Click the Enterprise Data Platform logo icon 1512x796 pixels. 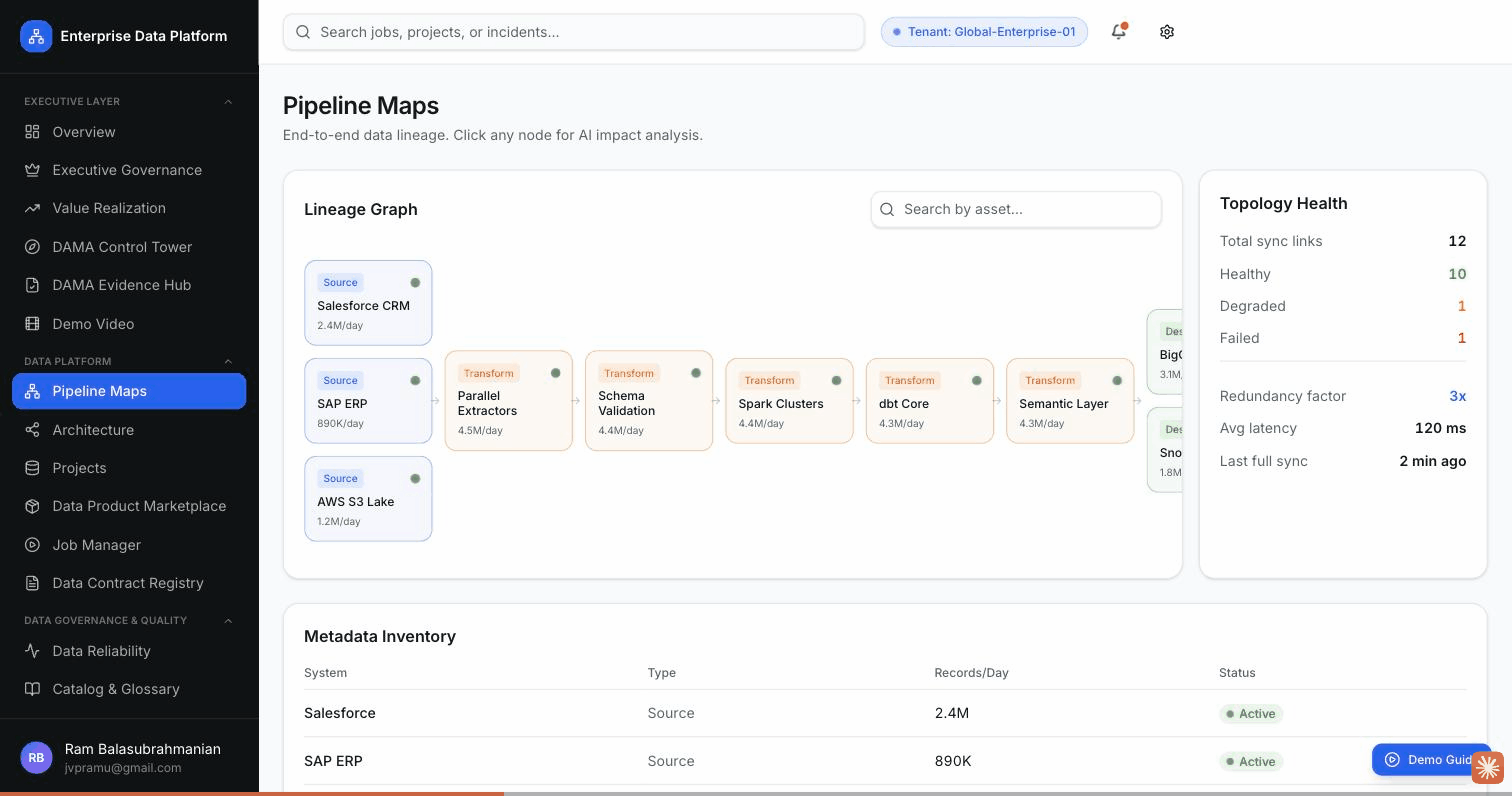coord(36,36)
